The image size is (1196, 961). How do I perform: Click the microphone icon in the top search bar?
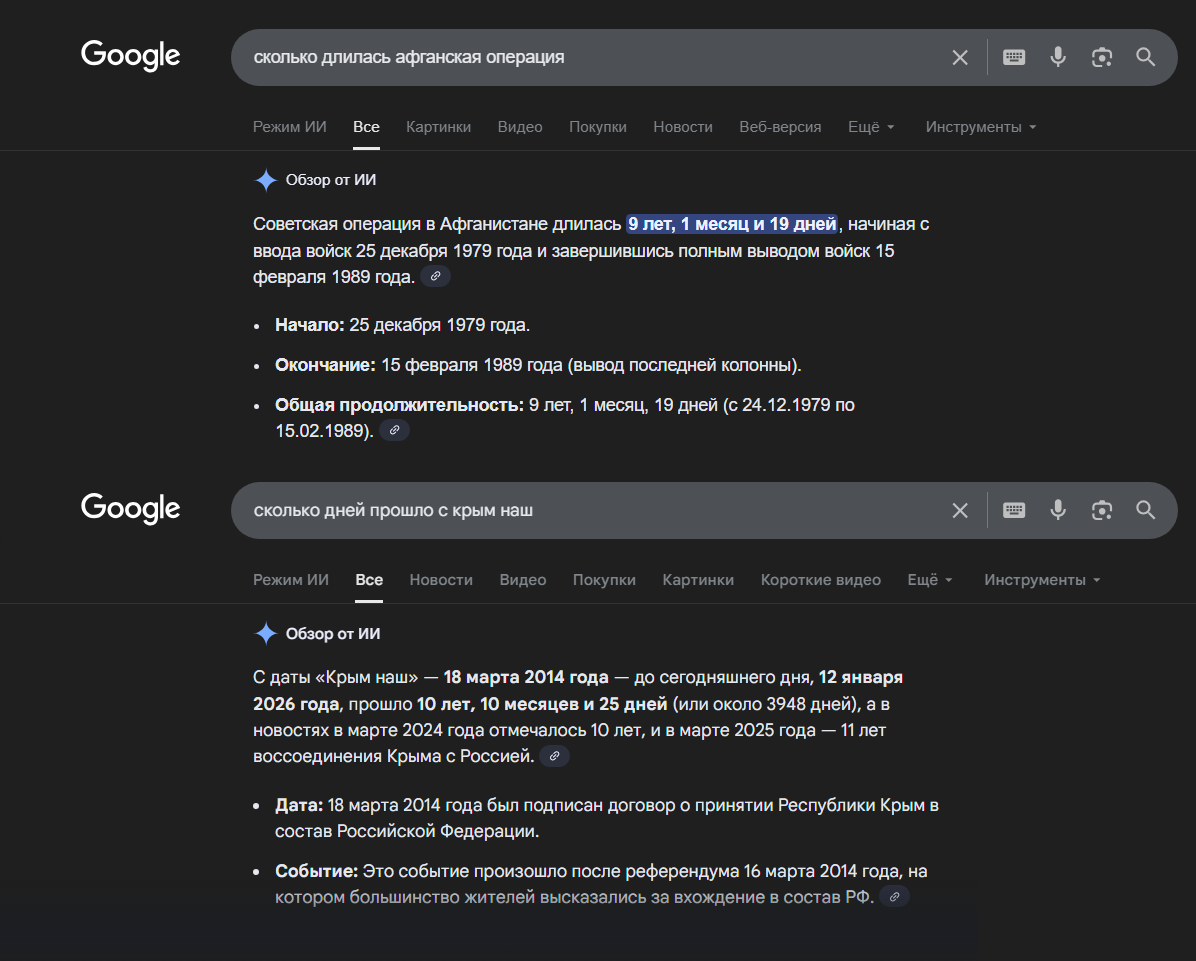[x=1058, y=57]
